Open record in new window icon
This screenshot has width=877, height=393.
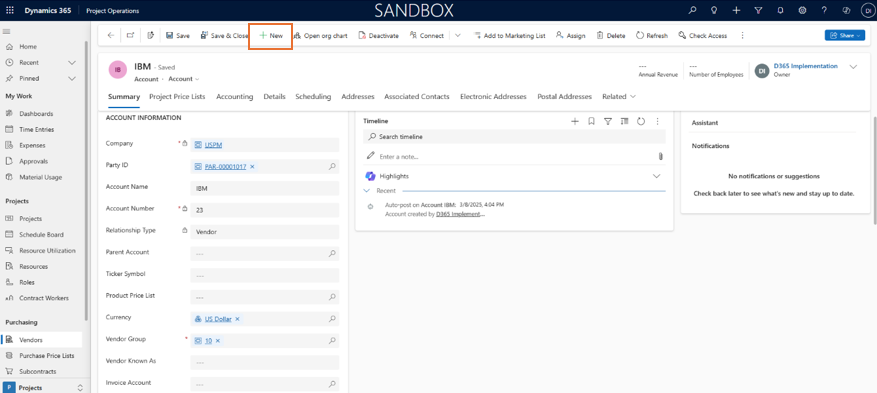pos(130,35)
